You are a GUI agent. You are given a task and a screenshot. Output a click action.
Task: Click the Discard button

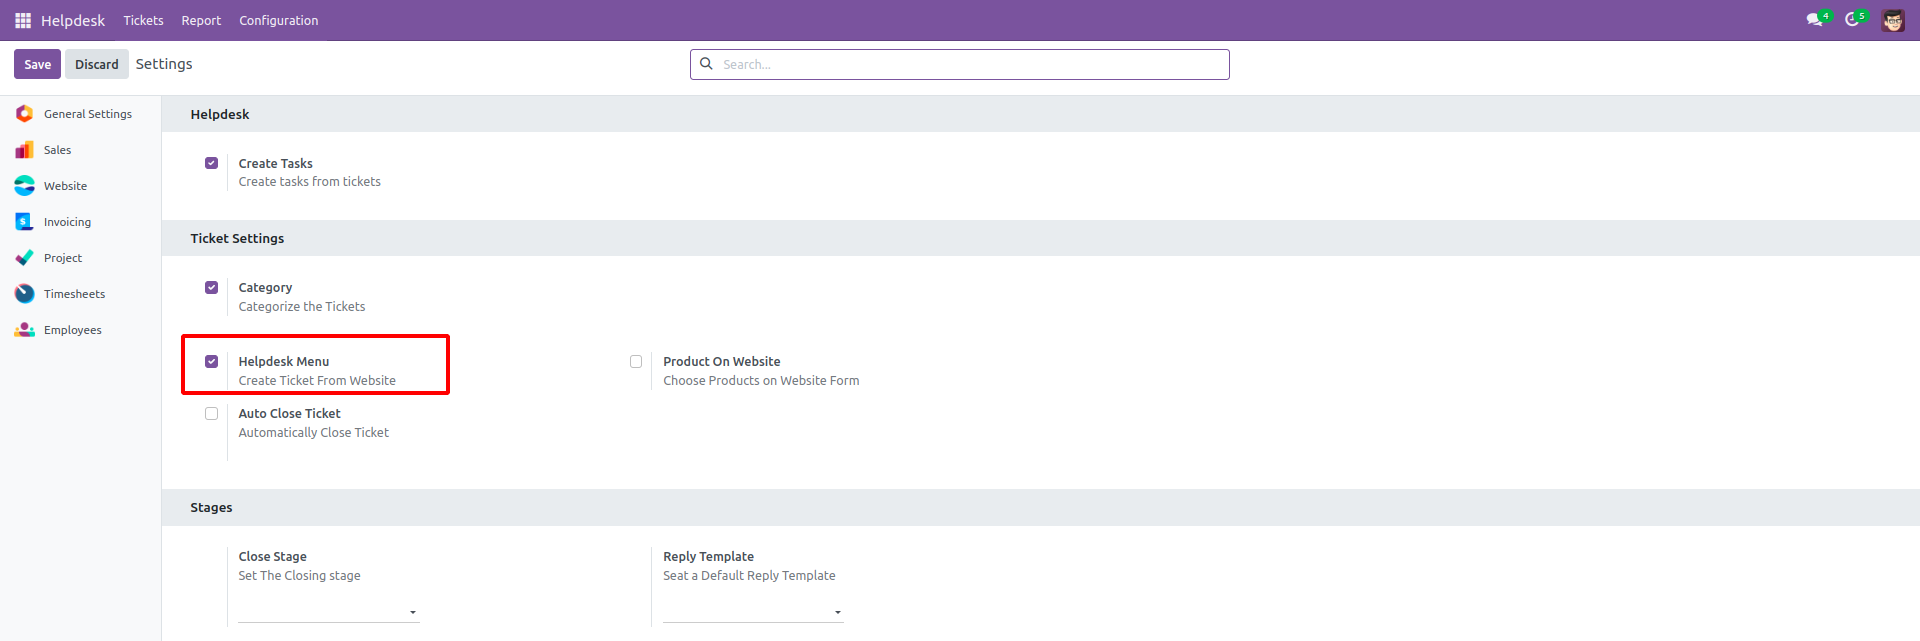coord(96,64)
